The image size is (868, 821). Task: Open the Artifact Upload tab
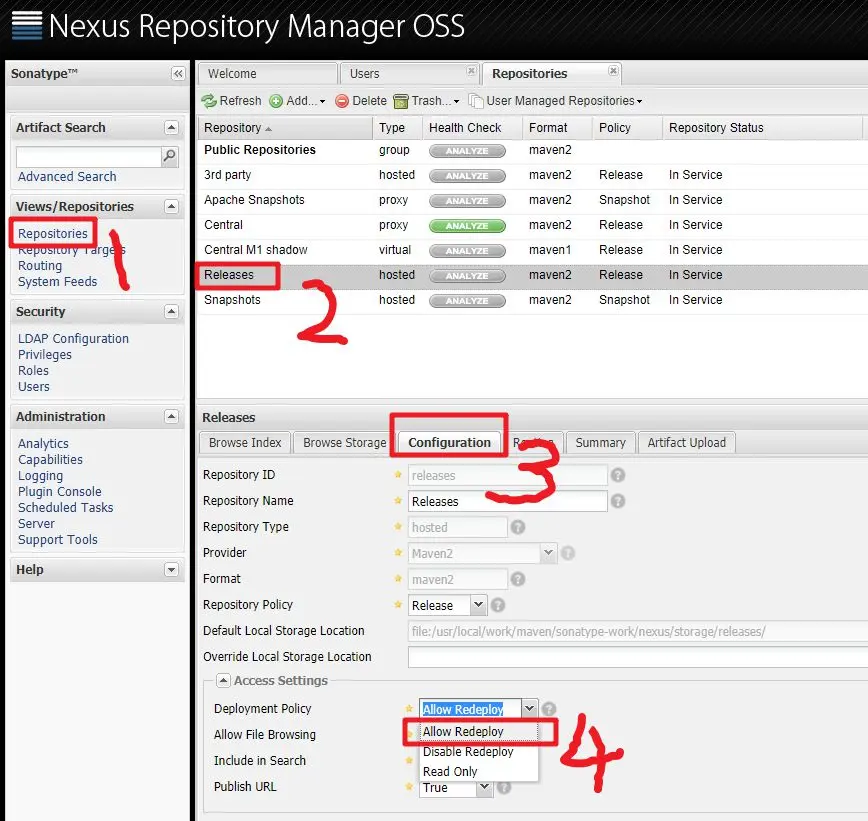[686, 443]
